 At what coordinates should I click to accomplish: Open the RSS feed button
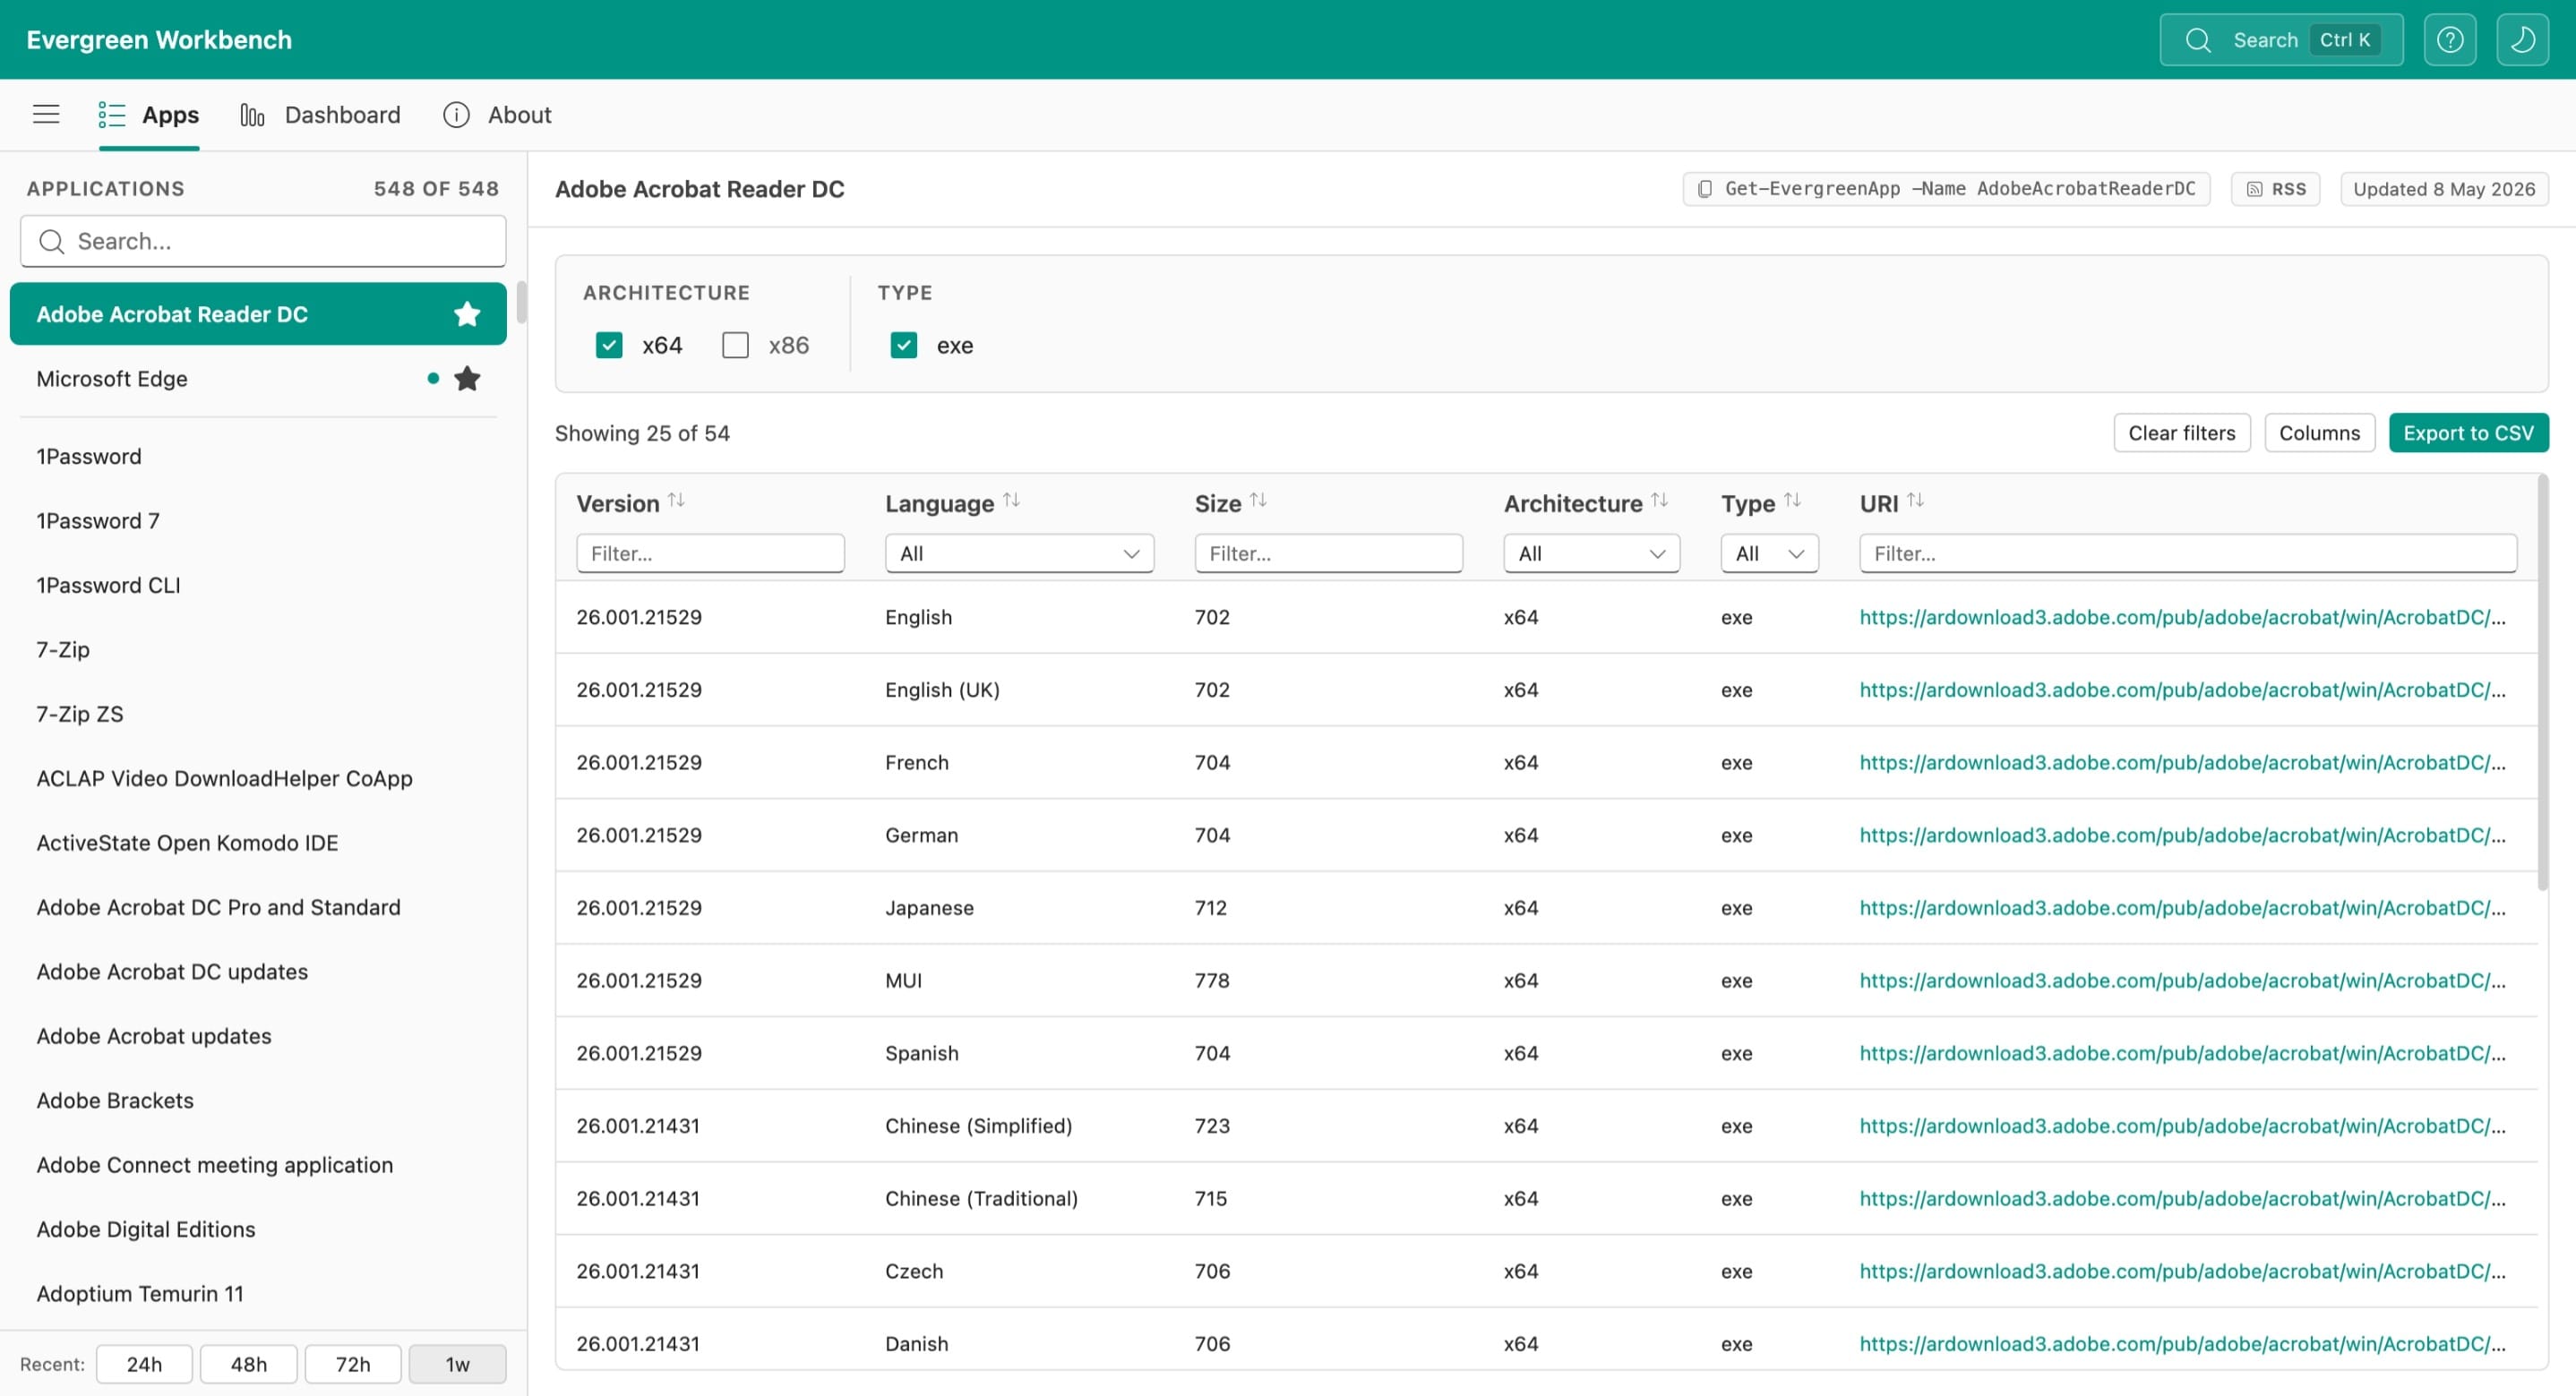click(2275, 189)
